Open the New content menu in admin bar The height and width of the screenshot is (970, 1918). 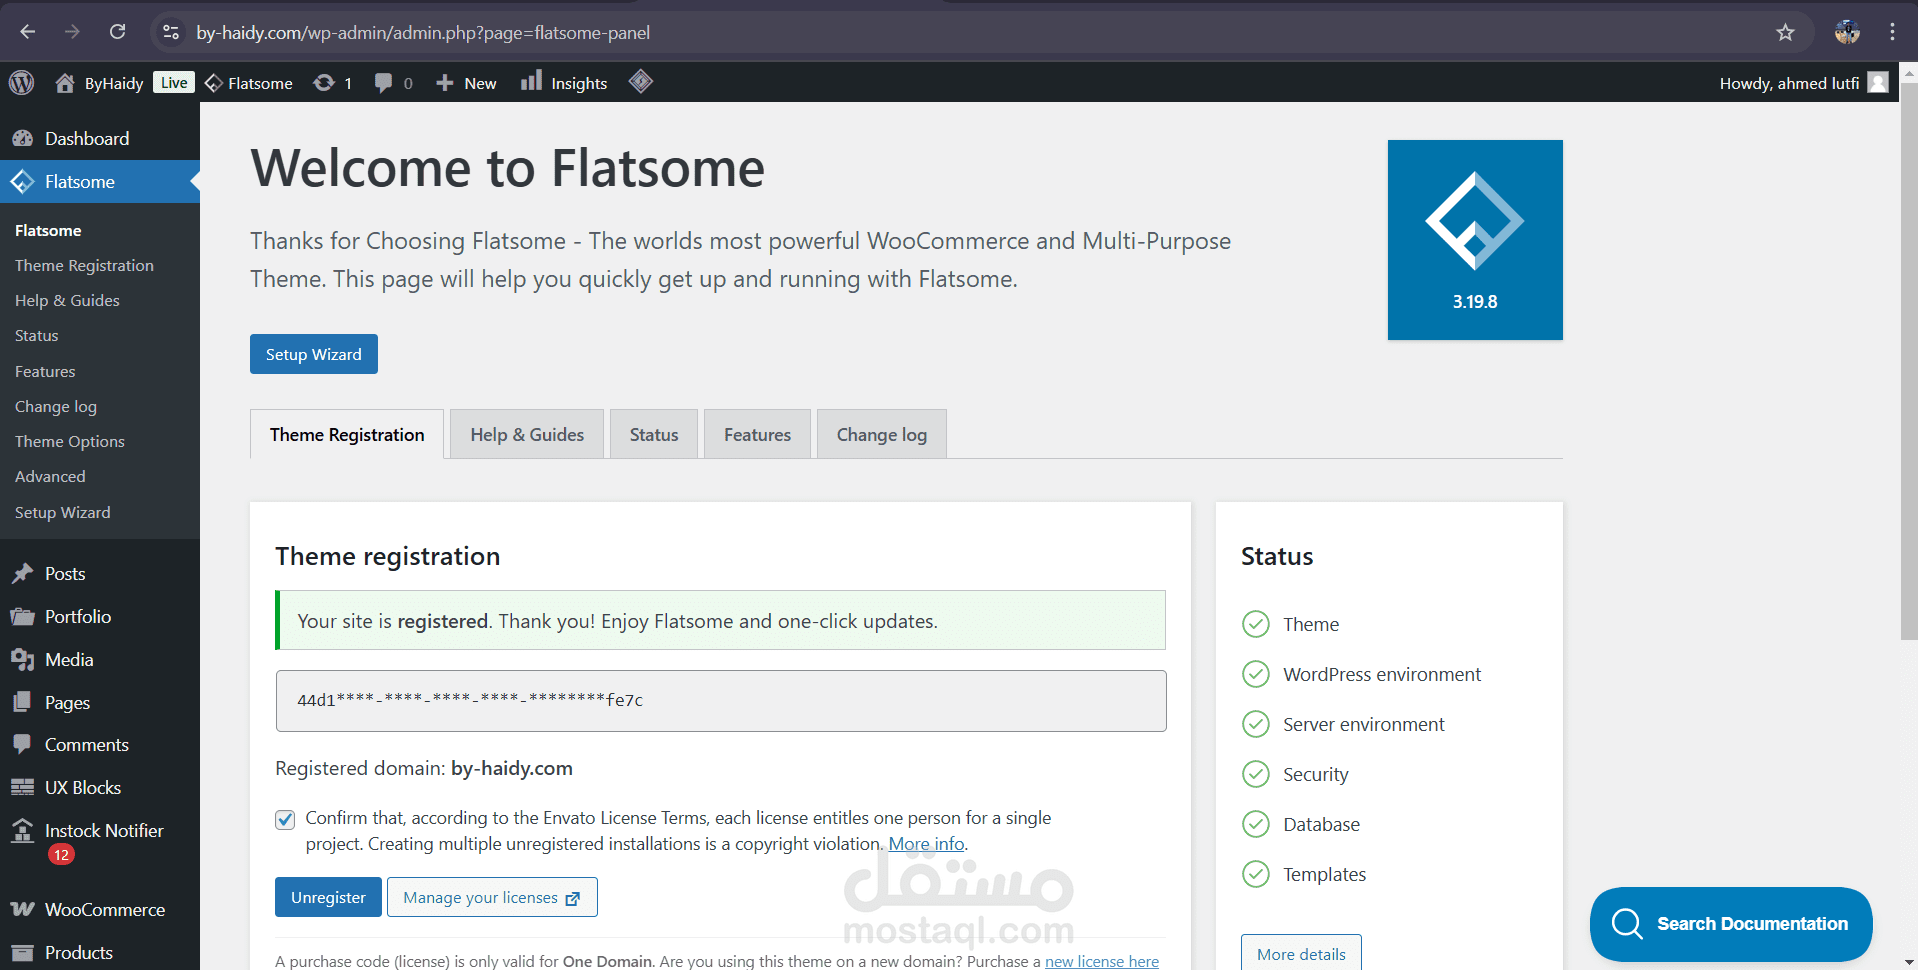coord(466,83)
